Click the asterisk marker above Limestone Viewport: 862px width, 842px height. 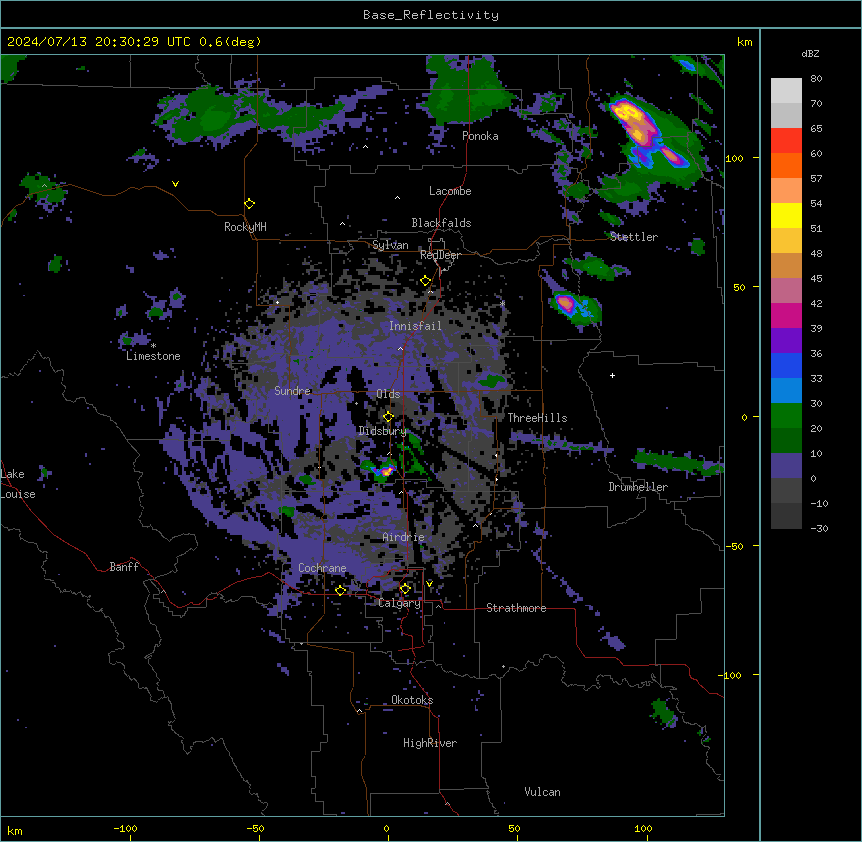[x=153, y=346]
